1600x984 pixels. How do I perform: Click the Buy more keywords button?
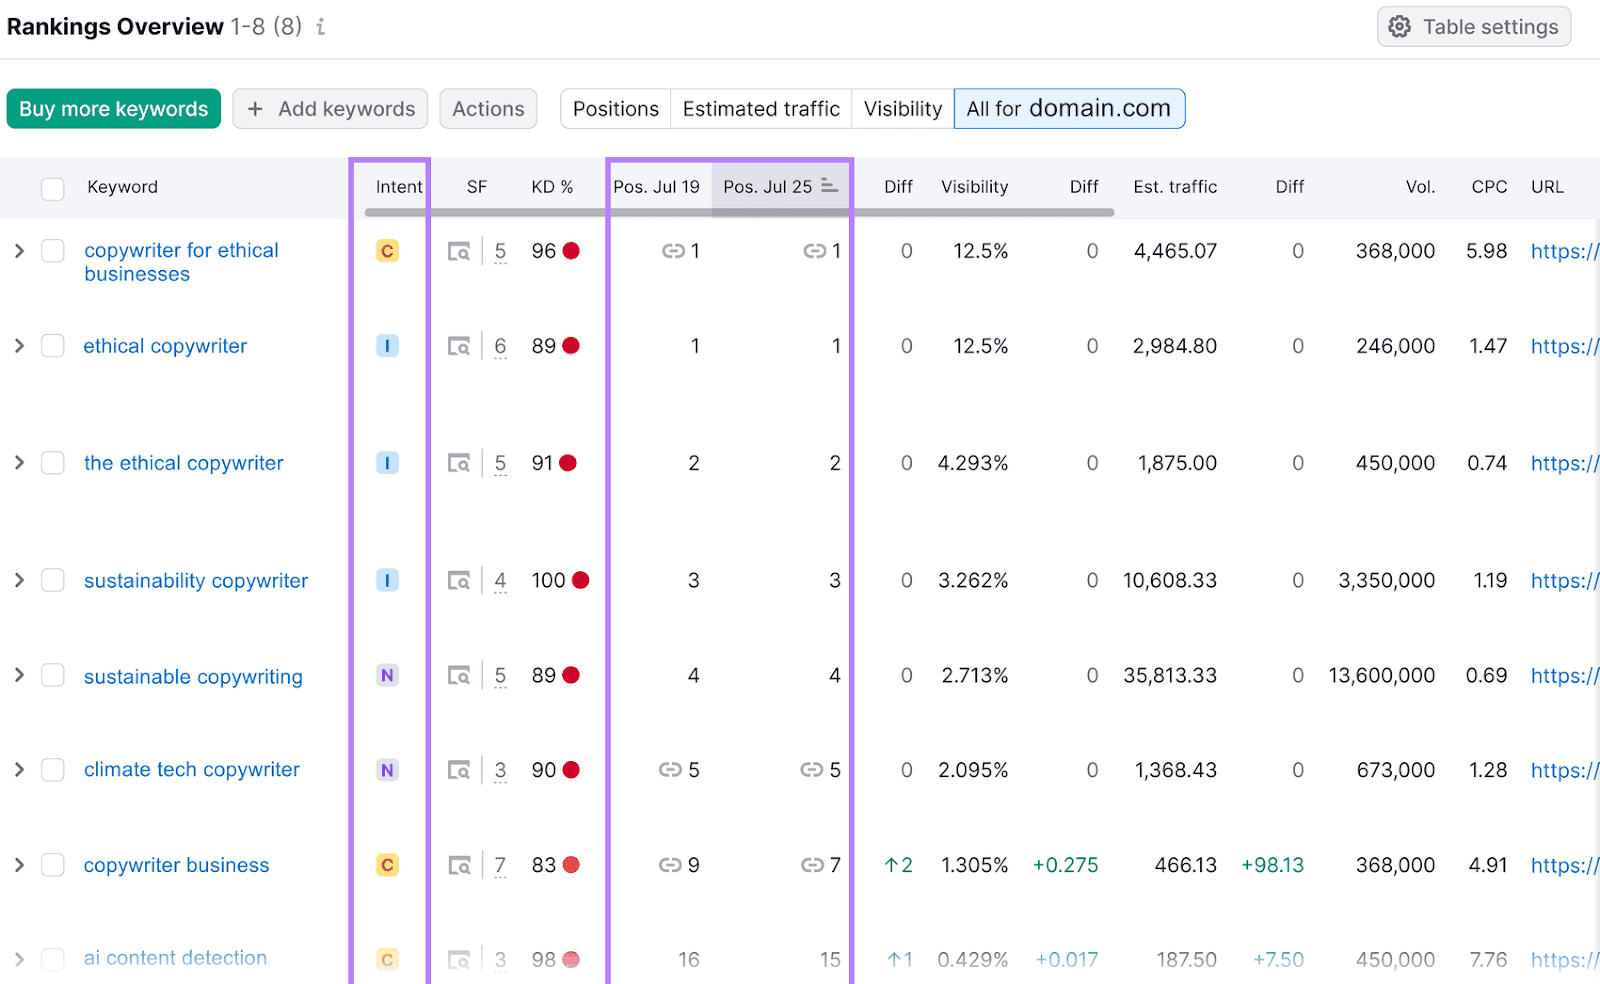click(113, 108)
